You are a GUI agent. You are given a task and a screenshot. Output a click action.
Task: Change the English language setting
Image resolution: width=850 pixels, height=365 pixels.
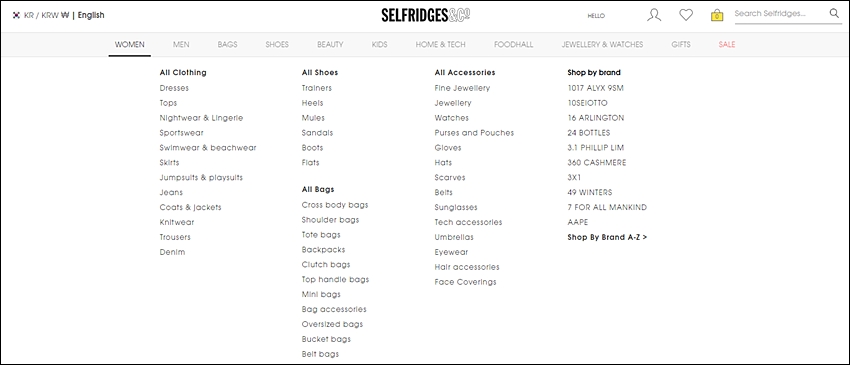click(91, 15)
